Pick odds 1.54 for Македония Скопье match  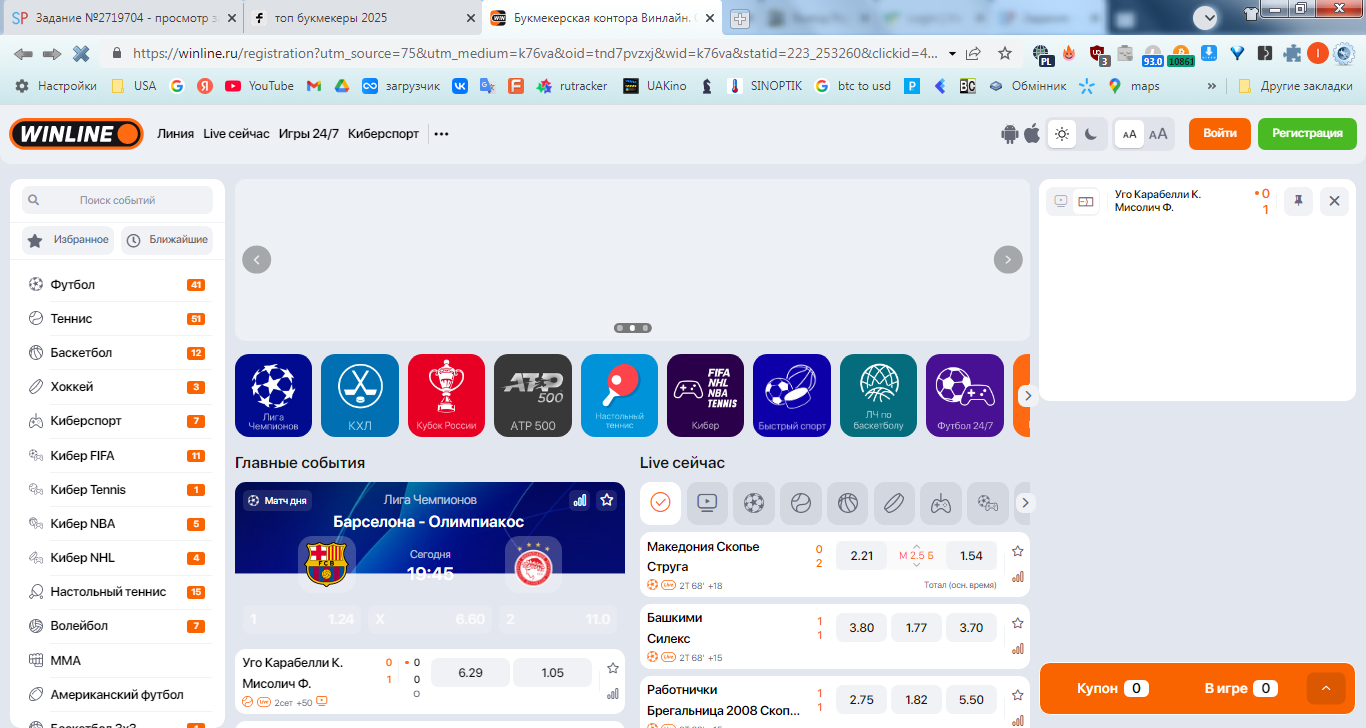[971, 556]
